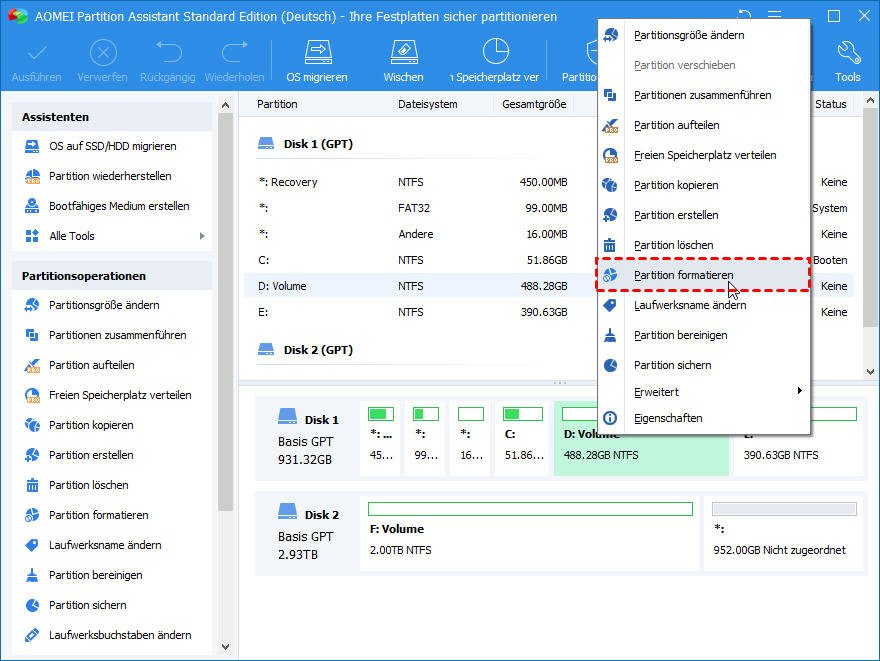Click Partition kopieren icon in sidebar
This screenshot has height=661, width=880.
pos(33,425)
